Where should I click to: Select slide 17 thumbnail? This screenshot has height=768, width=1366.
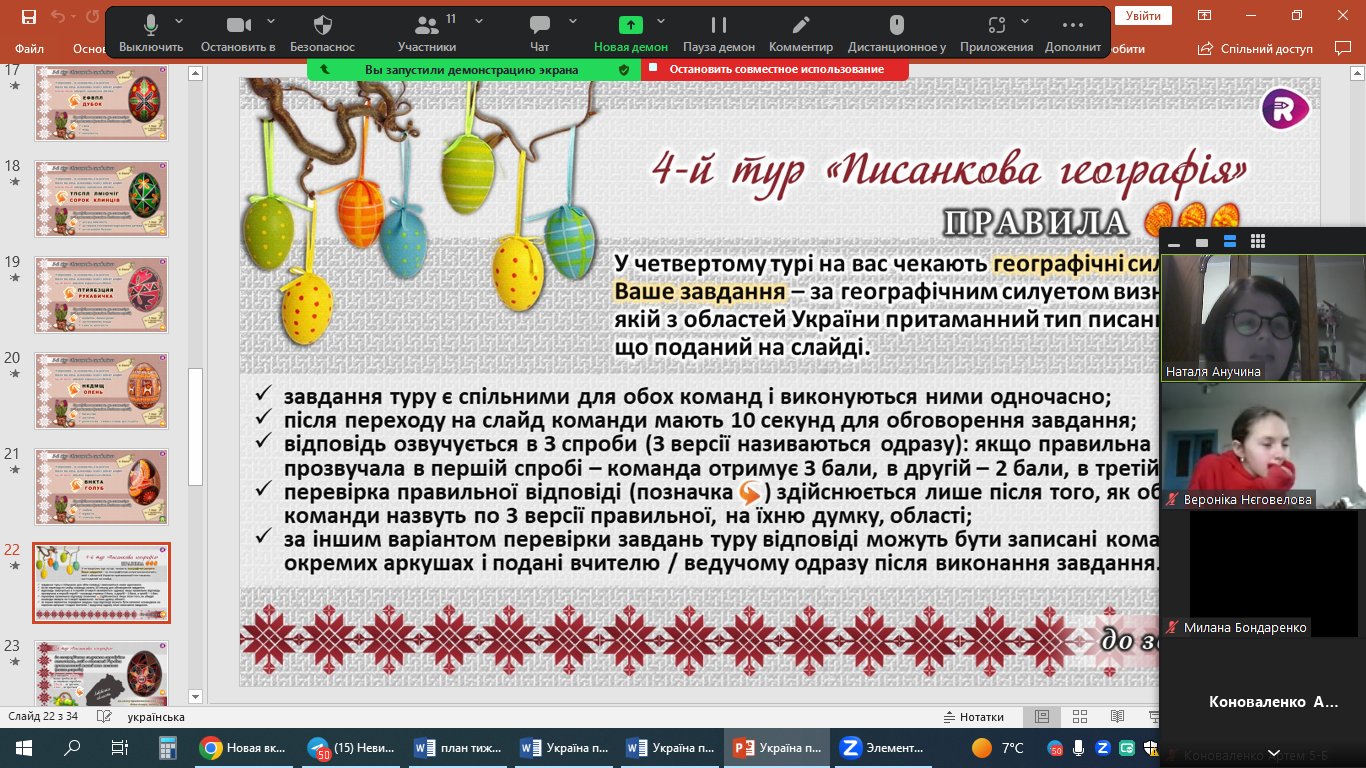pos(102,103)
